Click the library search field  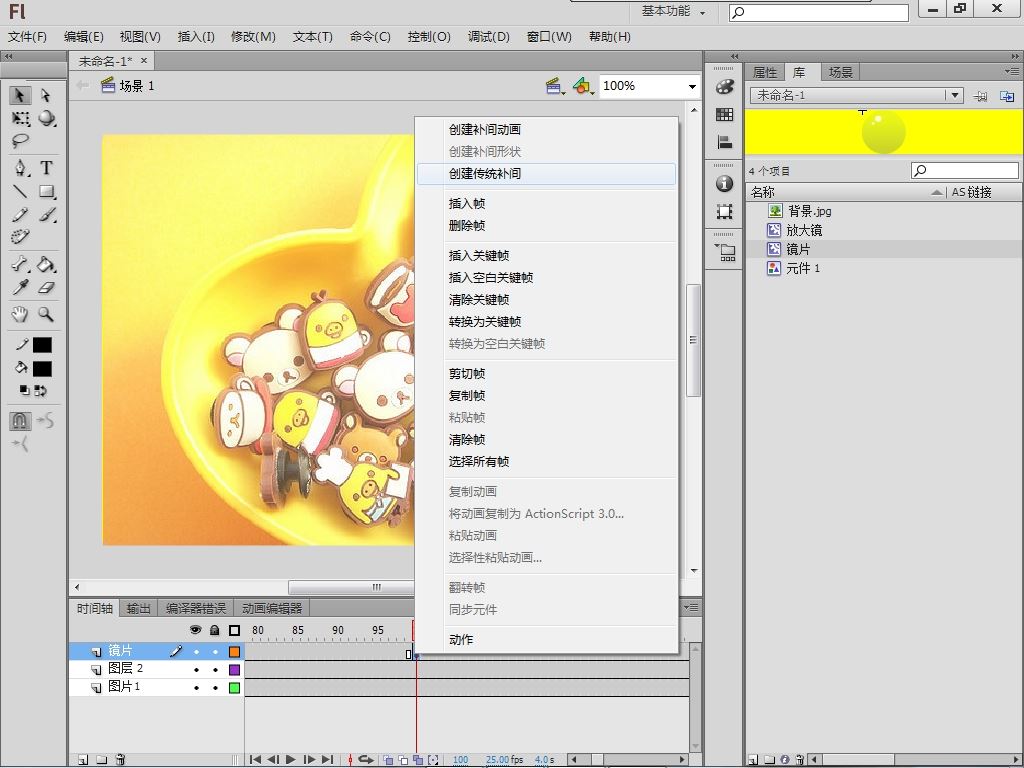click(965, 170)
